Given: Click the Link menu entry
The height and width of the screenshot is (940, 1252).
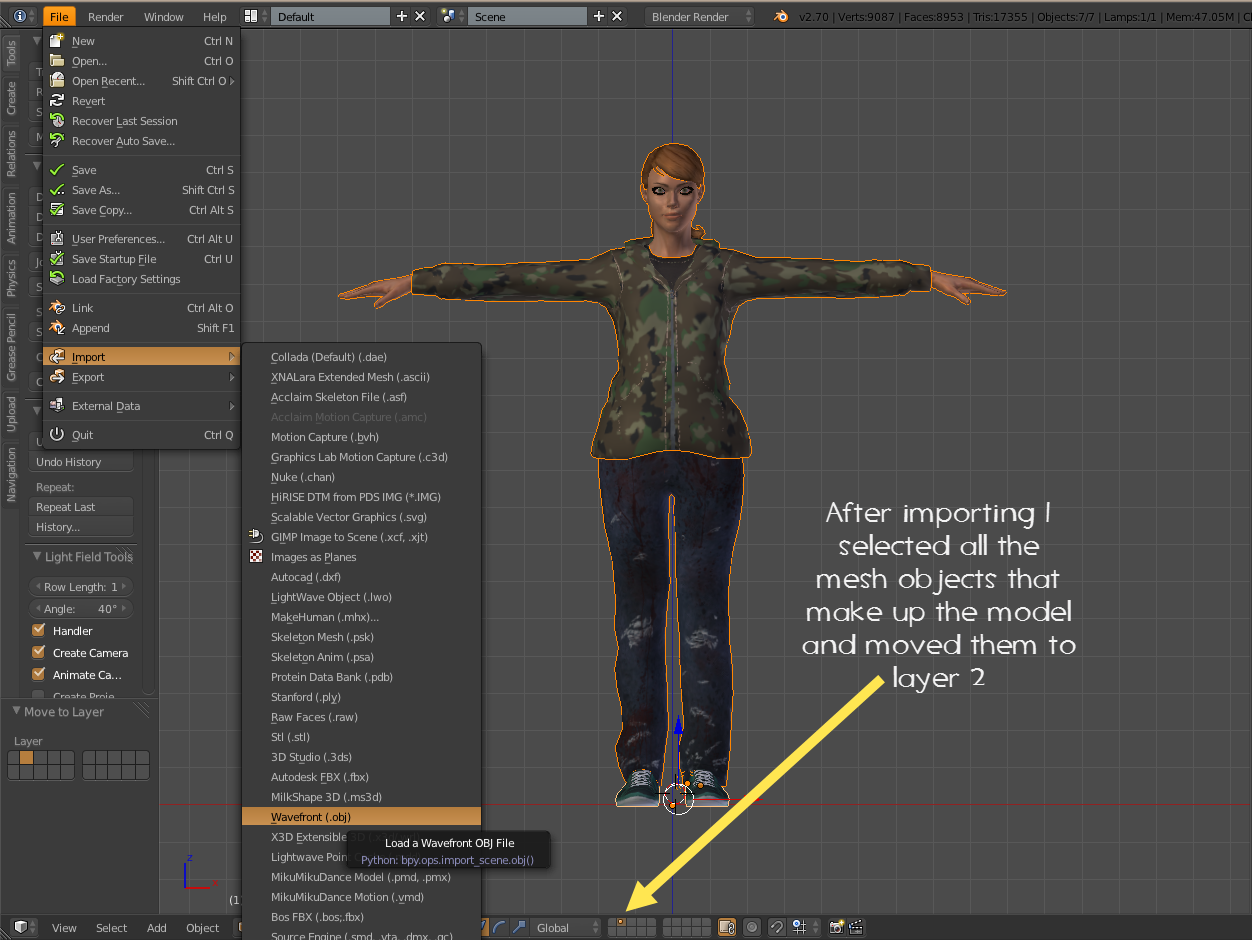Looking at the screenshot, I should point(141,308).
